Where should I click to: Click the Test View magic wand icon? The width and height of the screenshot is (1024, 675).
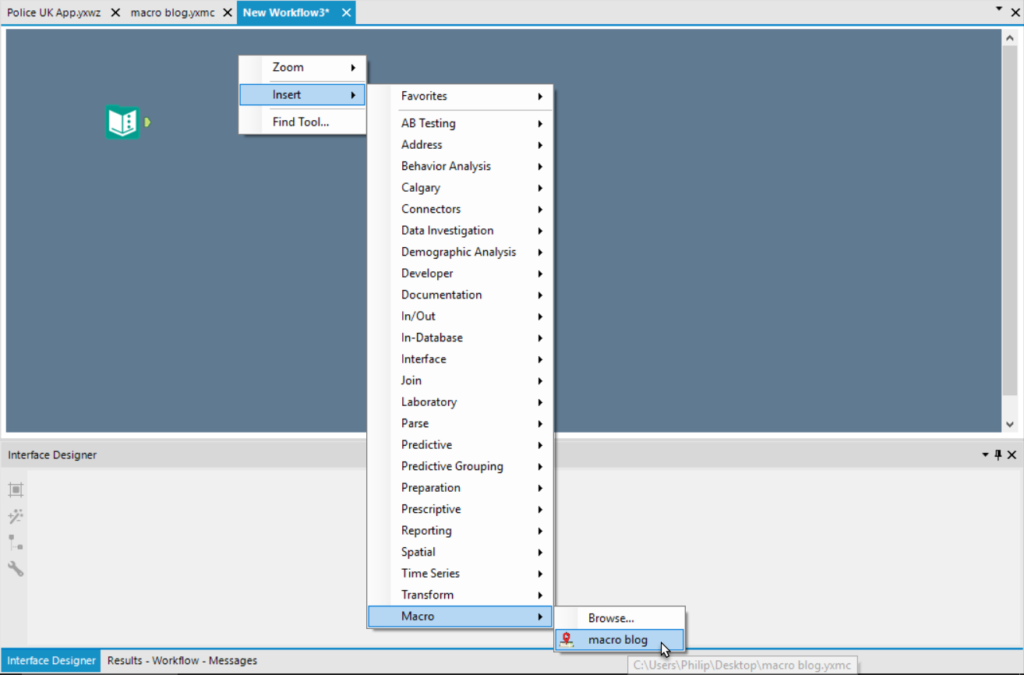[x=16, y=516]
